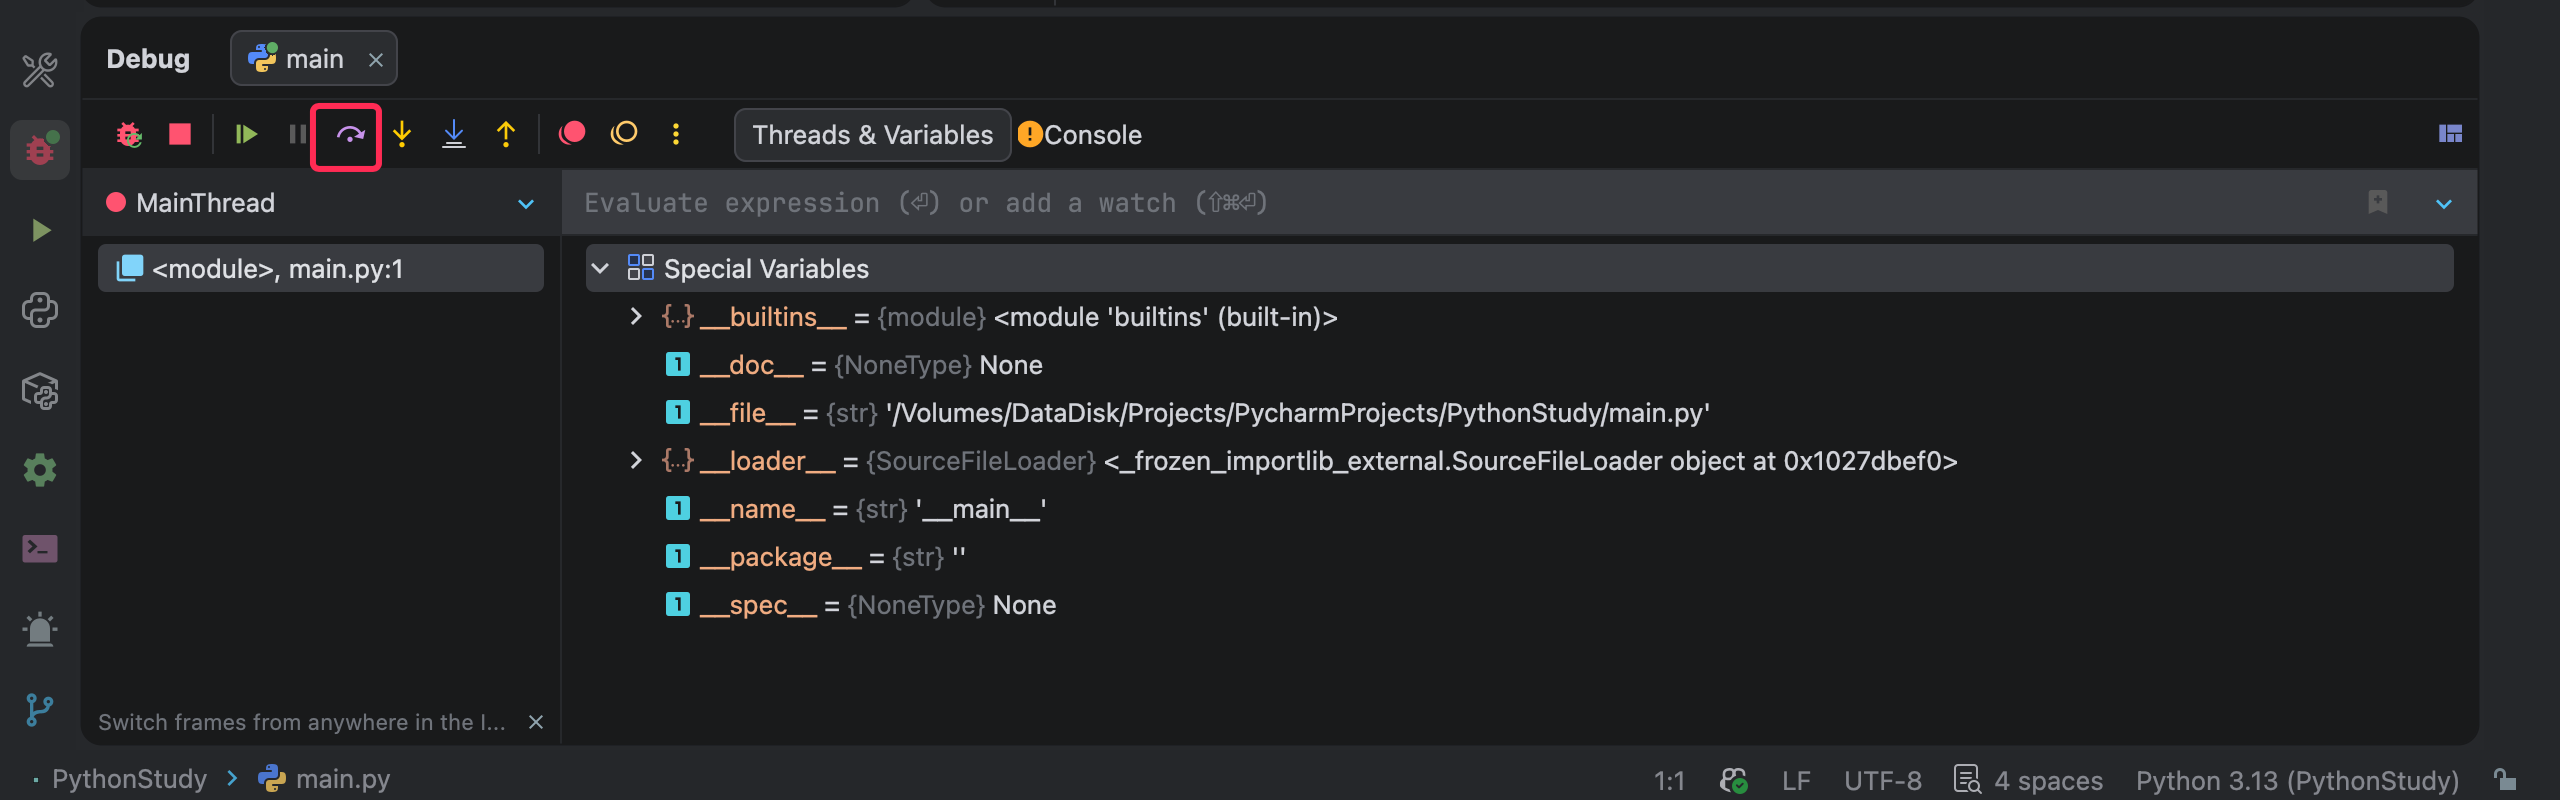The image size is (2560, 800).
Task: Click the Step Out arrow
Action: pos(506,134)
